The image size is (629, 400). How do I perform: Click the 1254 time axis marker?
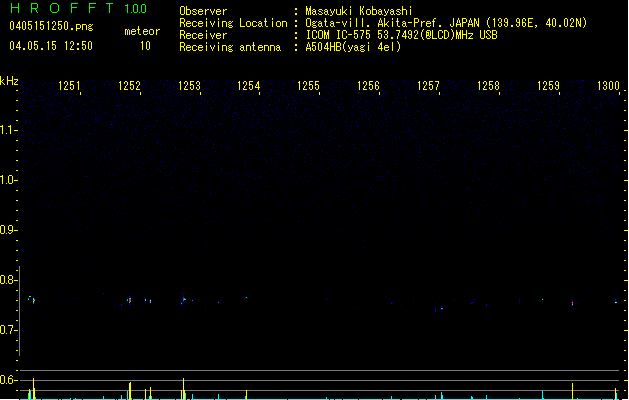pyautogui.click(x=249, y=86)
